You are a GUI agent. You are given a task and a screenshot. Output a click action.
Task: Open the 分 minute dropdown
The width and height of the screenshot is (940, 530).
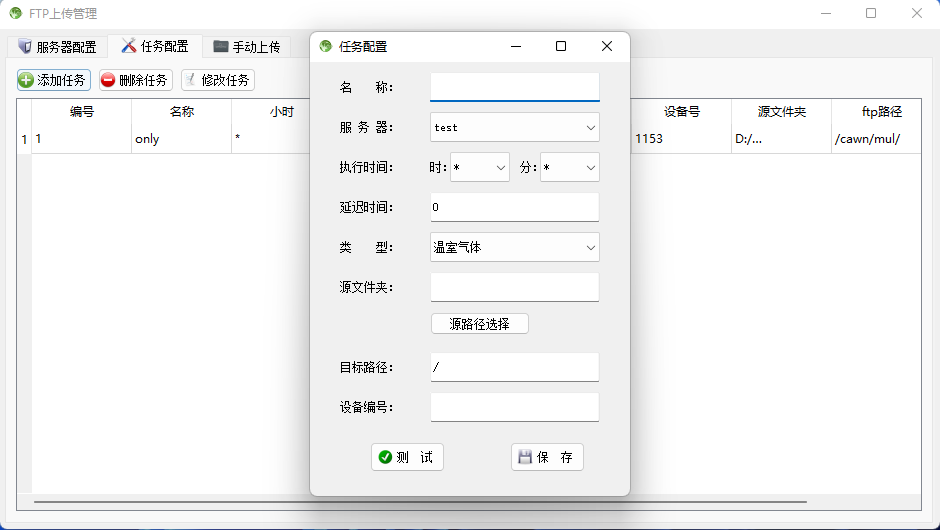coord(570,167)
